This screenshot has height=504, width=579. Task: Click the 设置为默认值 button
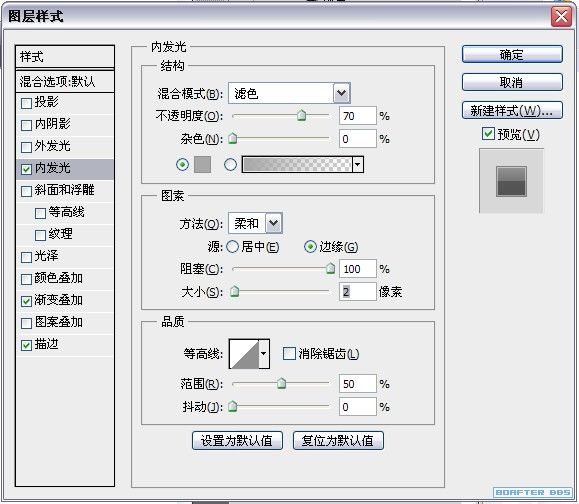[x=237, y=440]
